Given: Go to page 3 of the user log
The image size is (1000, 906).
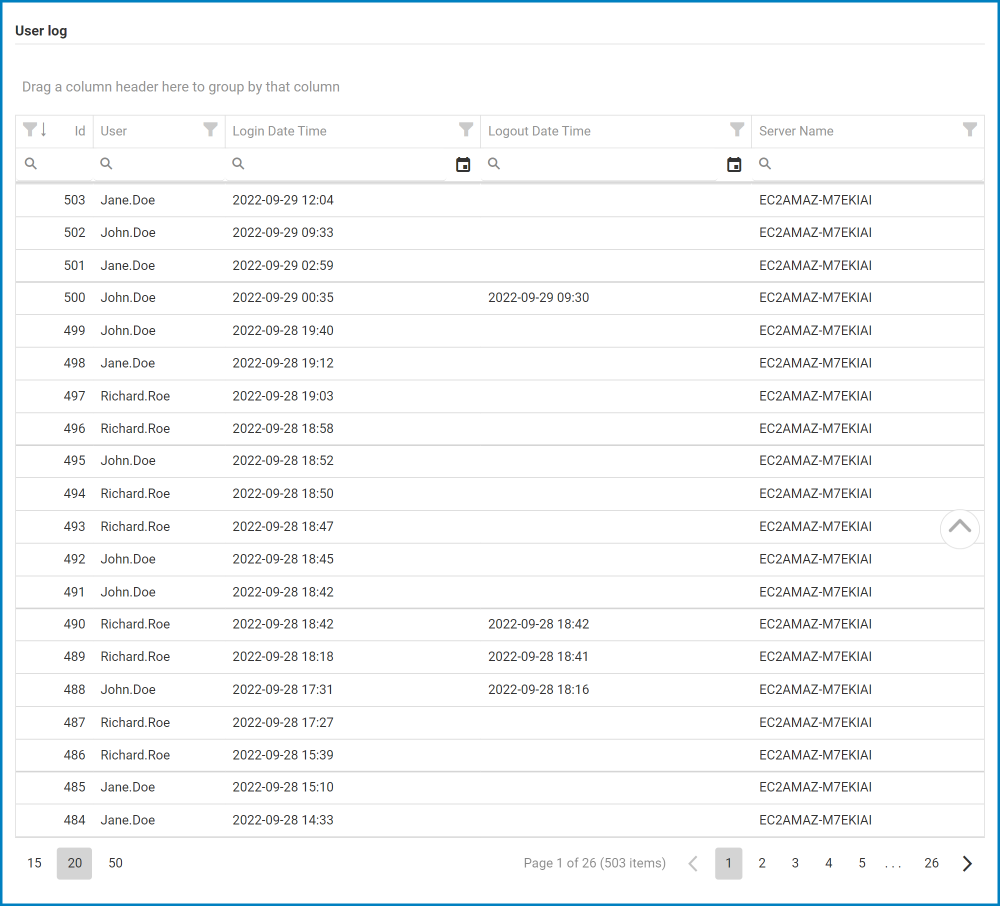Looking at the screenshot, I should point(795,863).
